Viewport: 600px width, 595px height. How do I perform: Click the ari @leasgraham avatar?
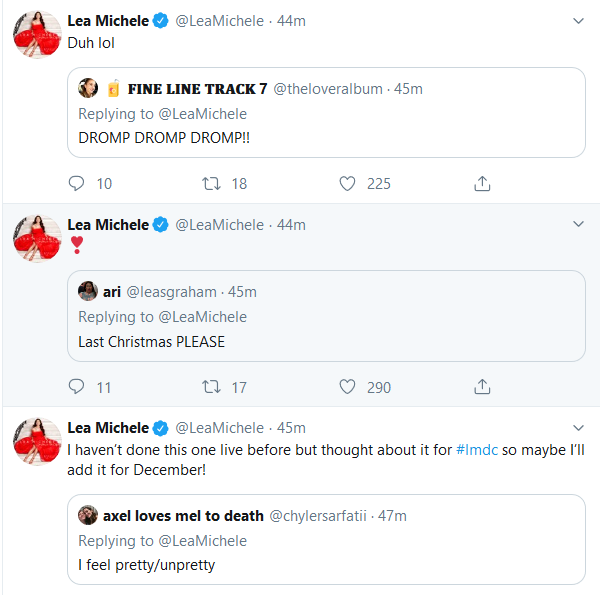pyautogui.click(x=88, y=291)
